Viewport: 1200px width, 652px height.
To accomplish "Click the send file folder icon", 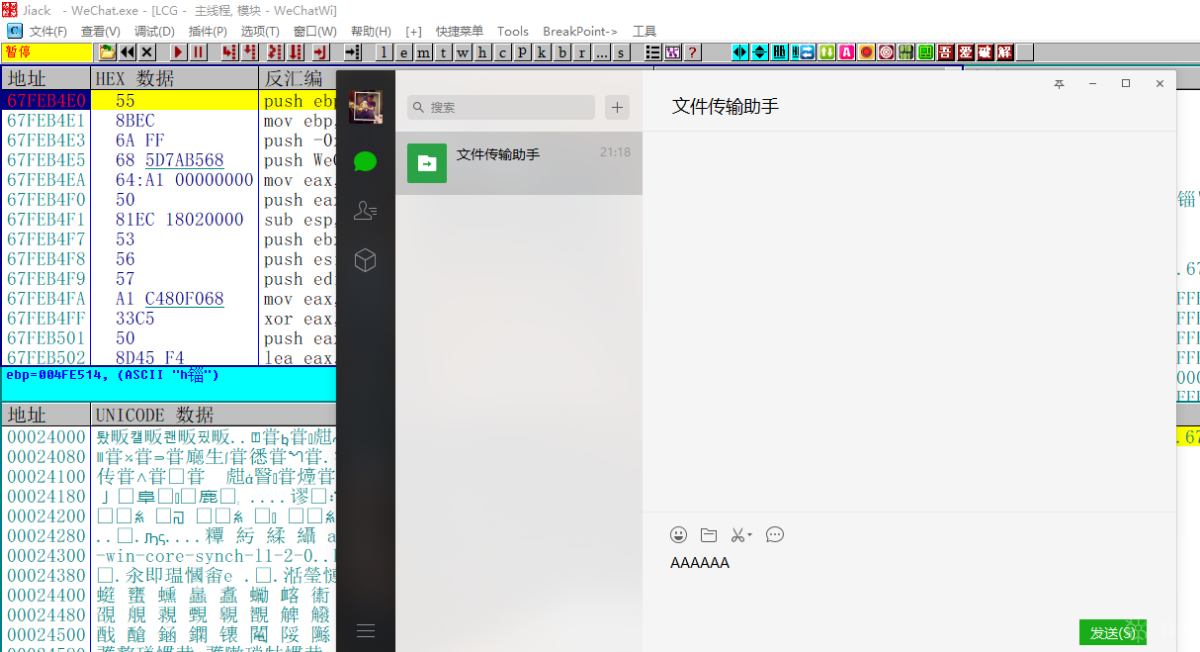I will [x=709, y=535].
